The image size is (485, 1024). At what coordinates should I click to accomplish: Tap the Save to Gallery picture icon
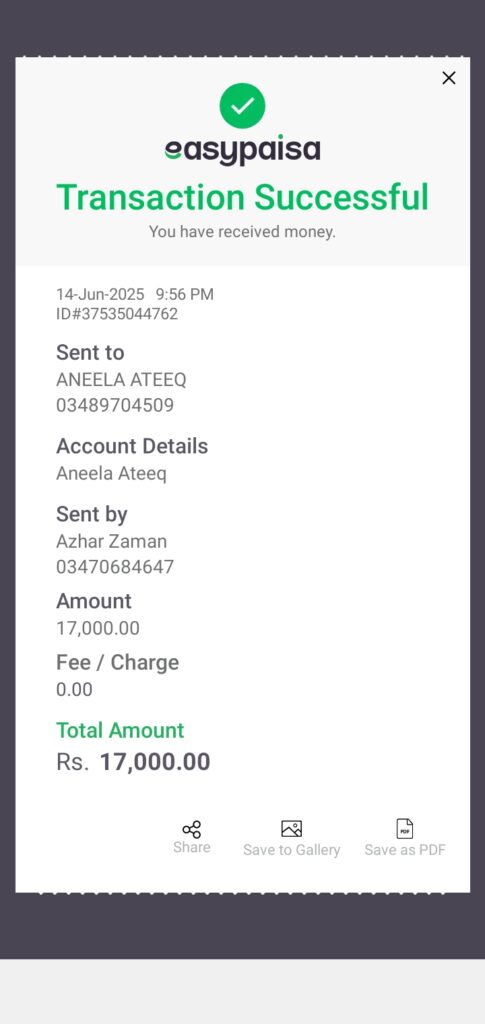[x=291, y=829]
